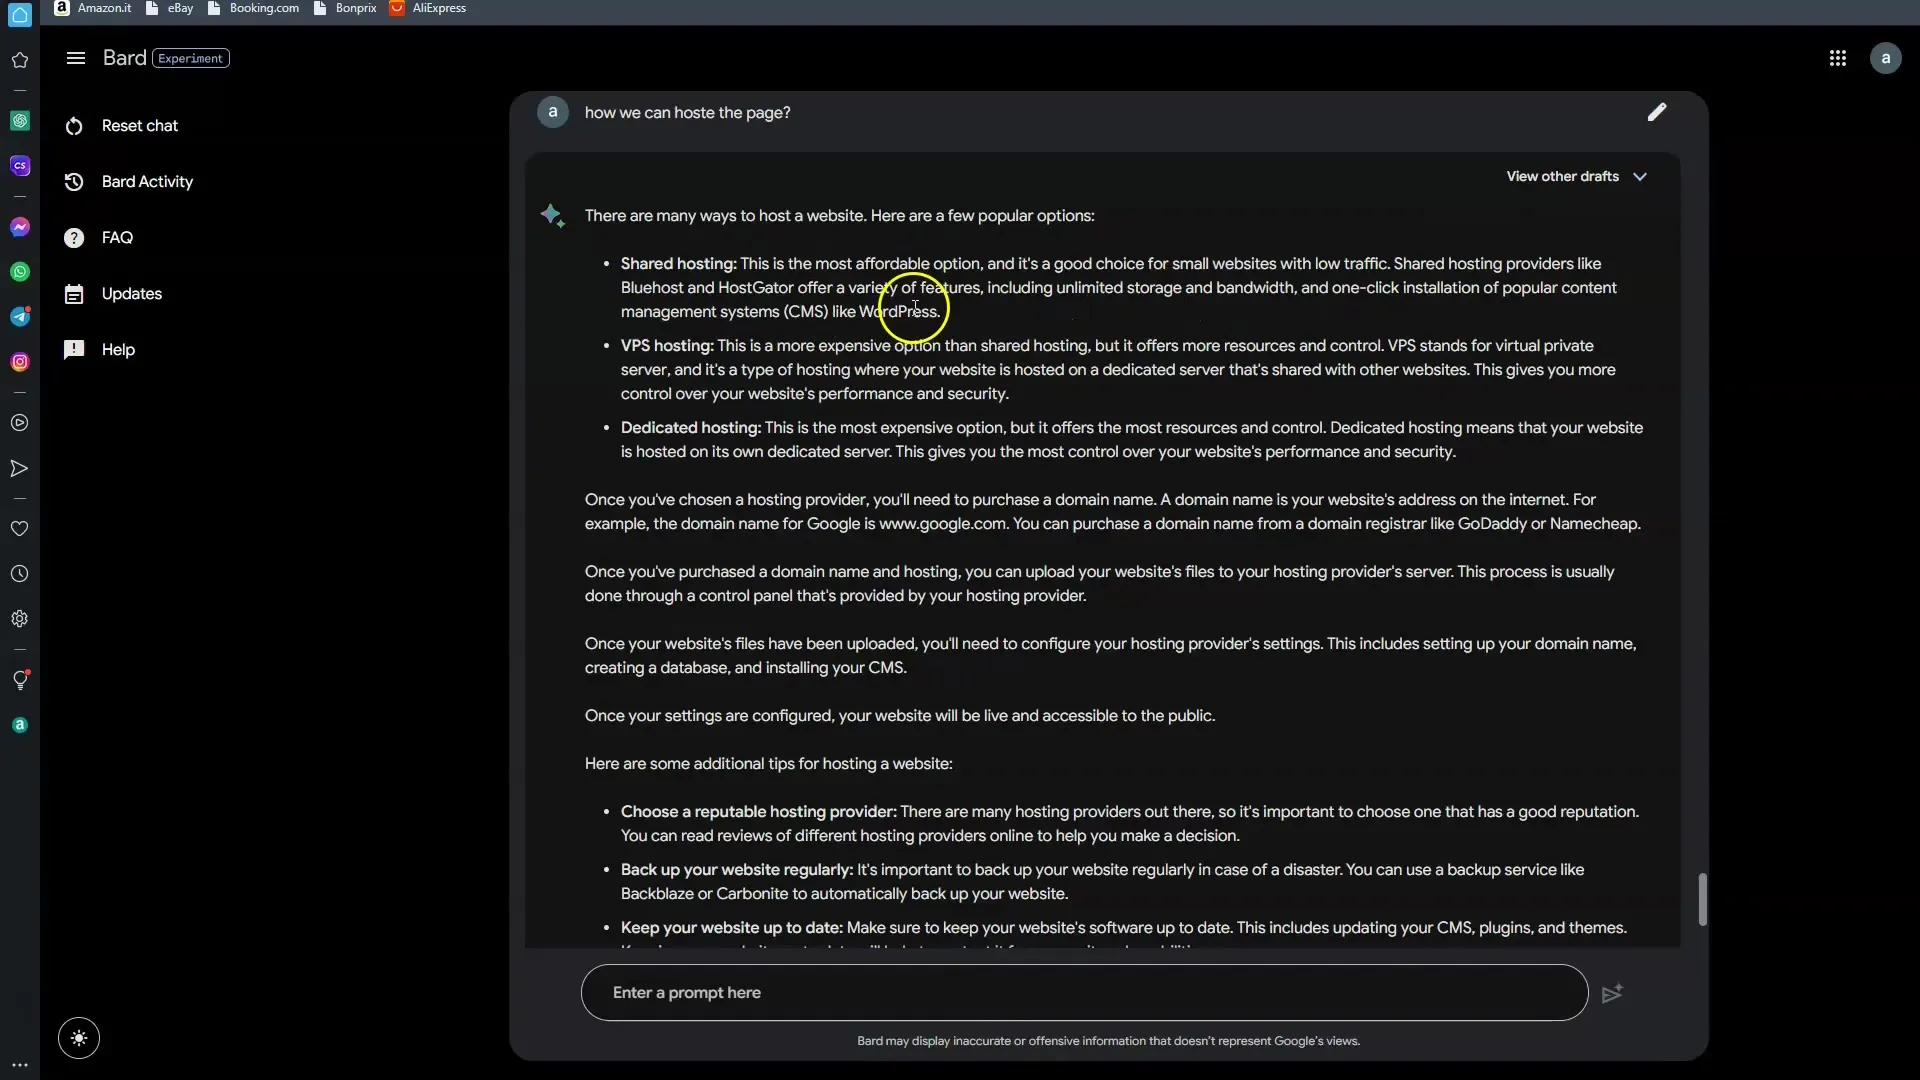
Task: Expand the Google apps grid icon
Action: pos(1837,57)
